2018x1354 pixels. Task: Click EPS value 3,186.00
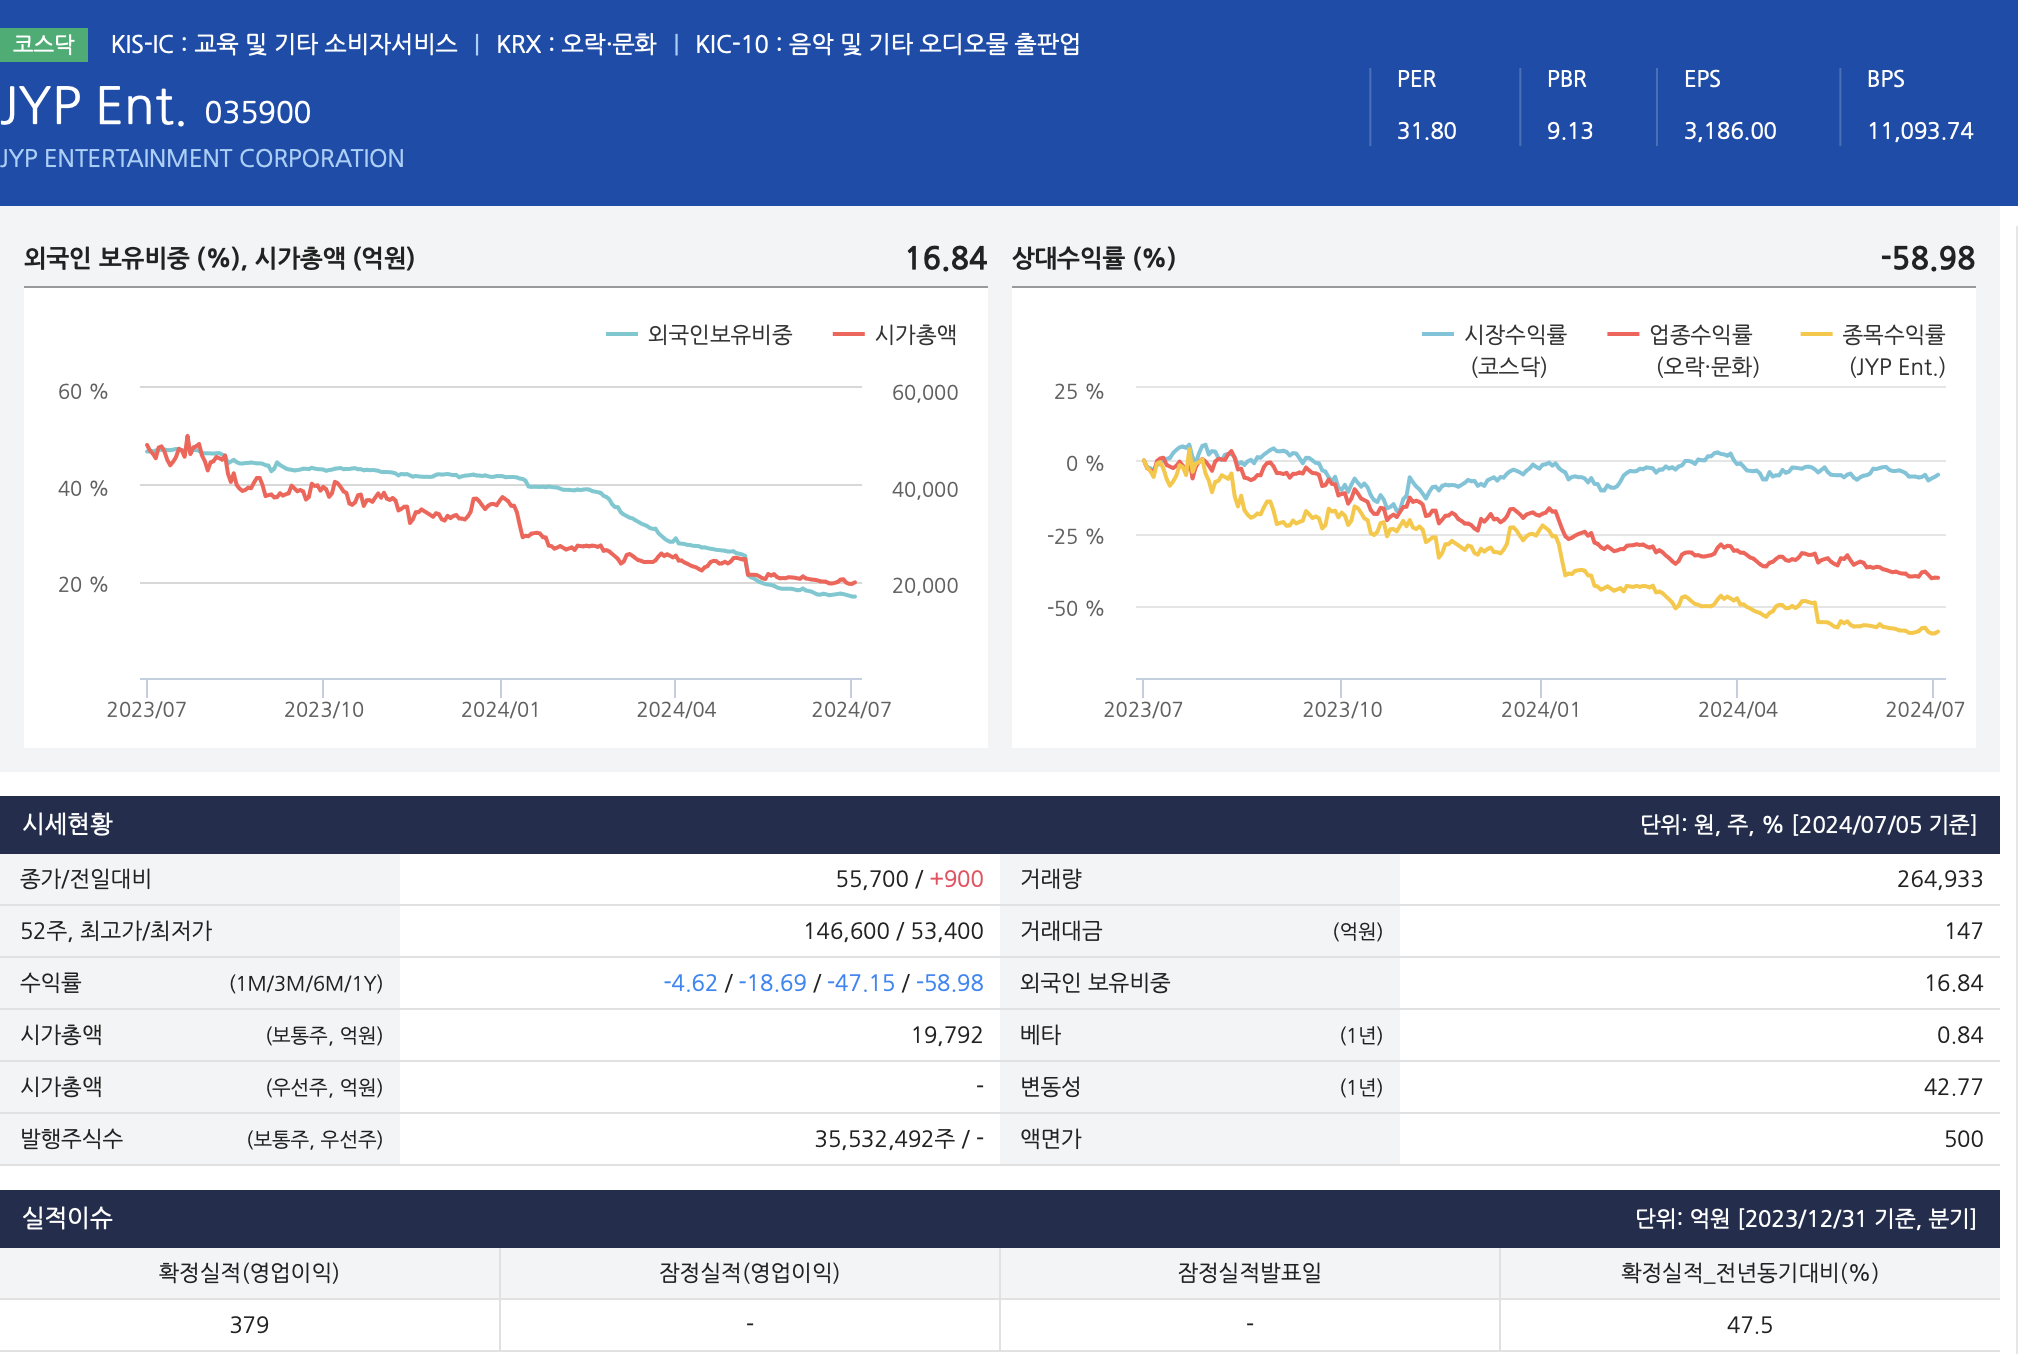[1729, 131]
